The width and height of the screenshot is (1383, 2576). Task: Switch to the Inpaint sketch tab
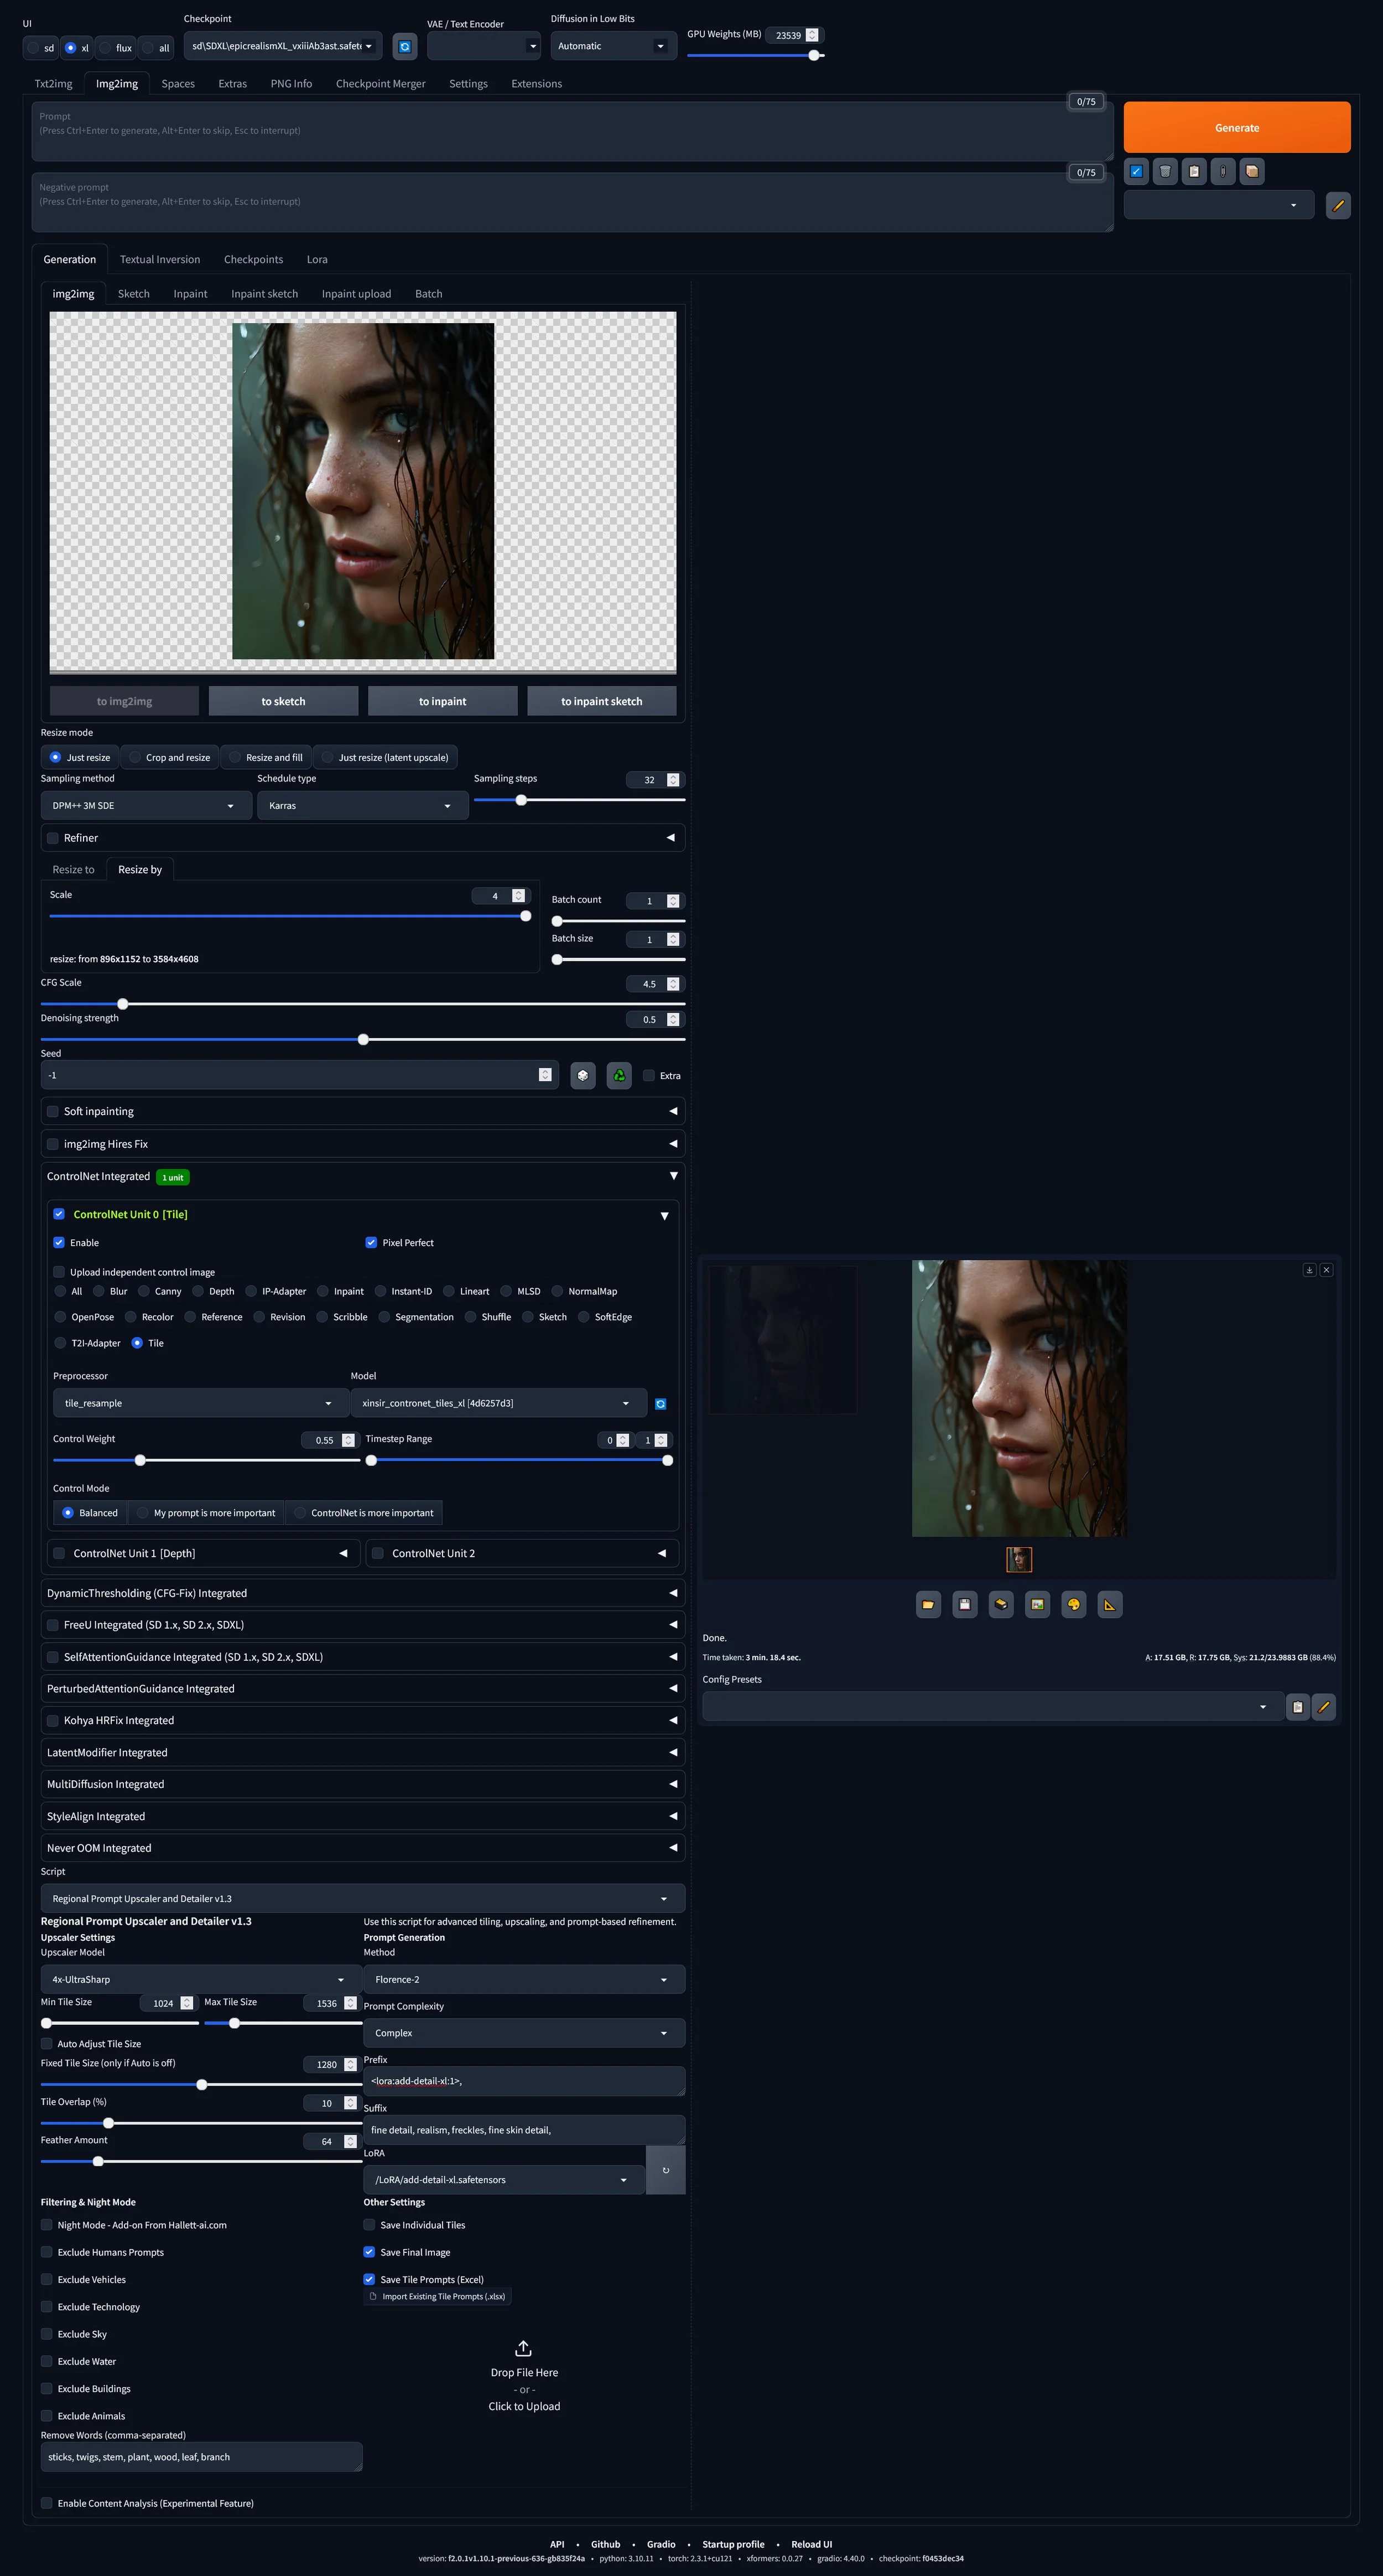coord(264,294)
